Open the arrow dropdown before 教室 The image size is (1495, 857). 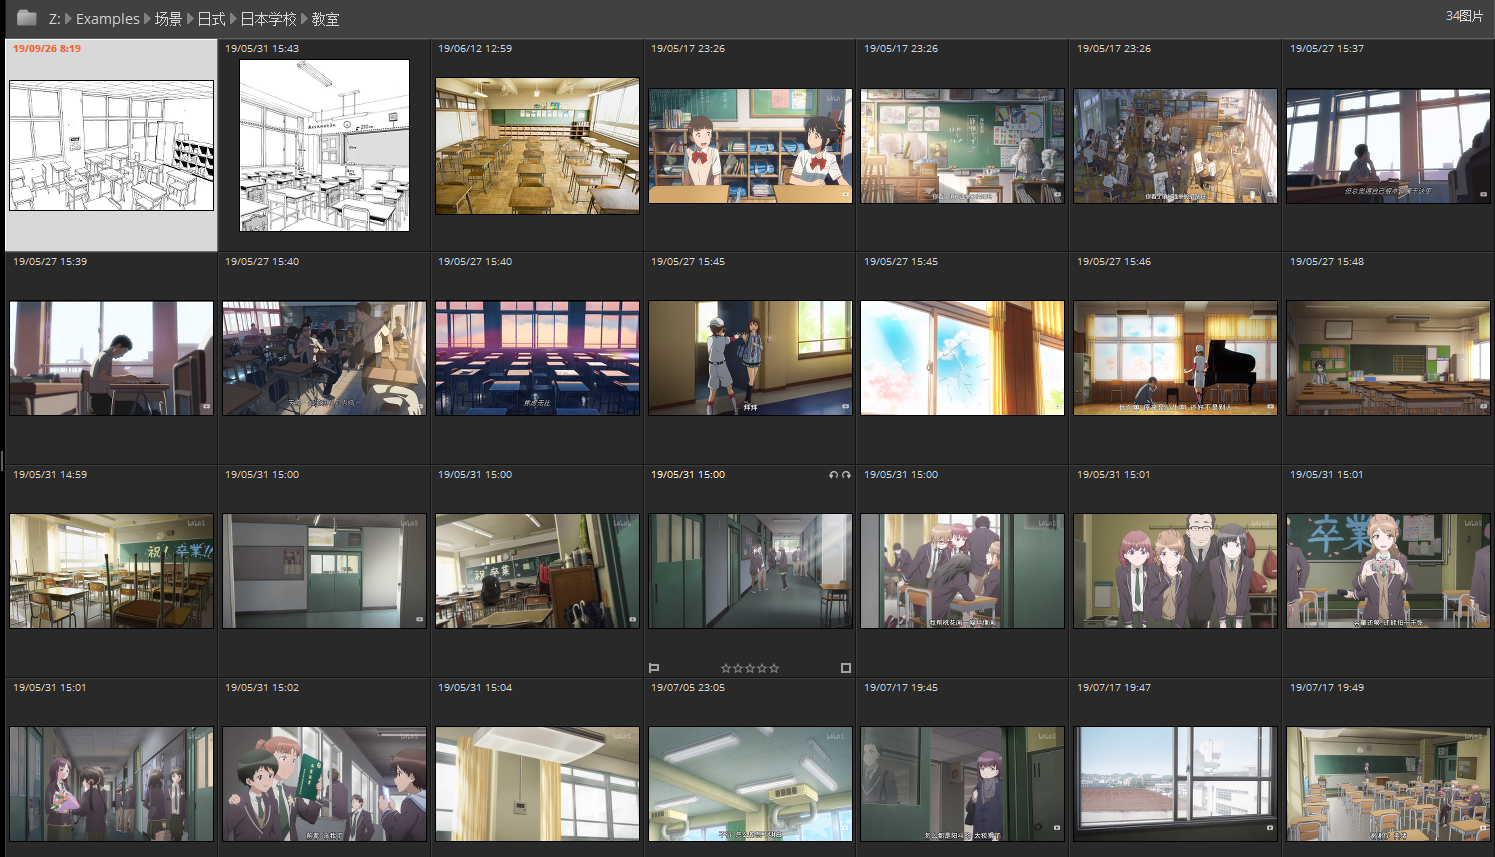click(x=304, y=19)
